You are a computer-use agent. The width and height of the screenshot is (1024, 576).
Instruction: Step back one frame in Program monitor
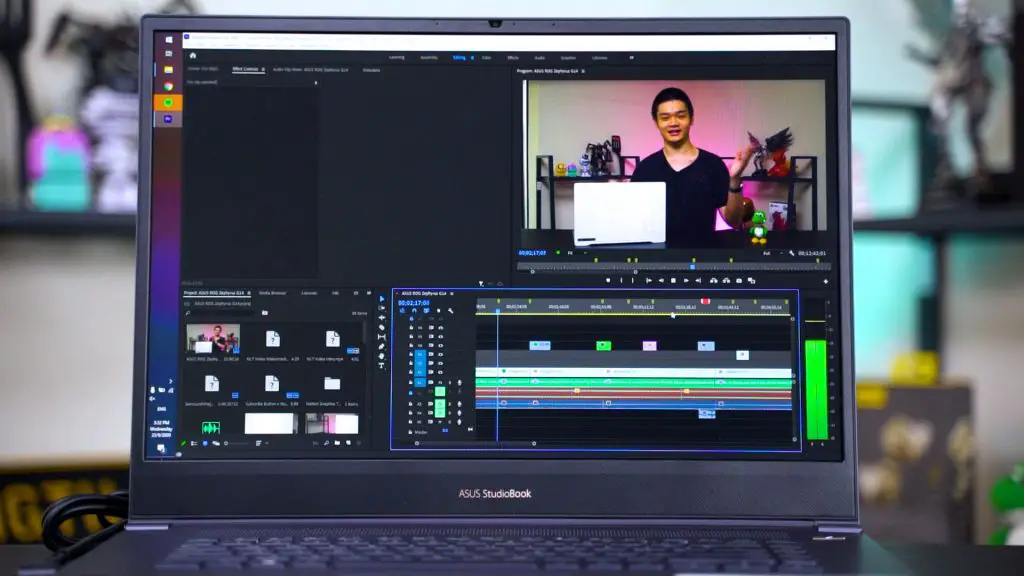point(661,281)
